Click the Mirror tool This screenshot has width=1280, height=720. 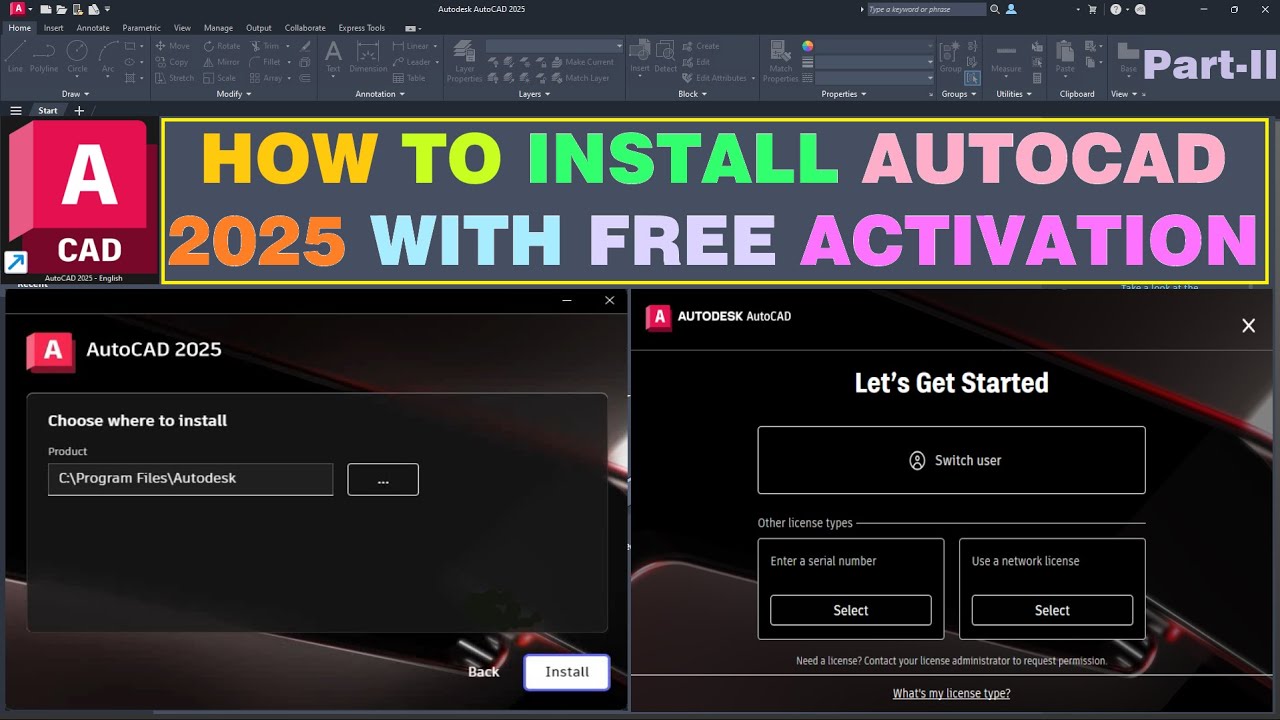point(221,62)
